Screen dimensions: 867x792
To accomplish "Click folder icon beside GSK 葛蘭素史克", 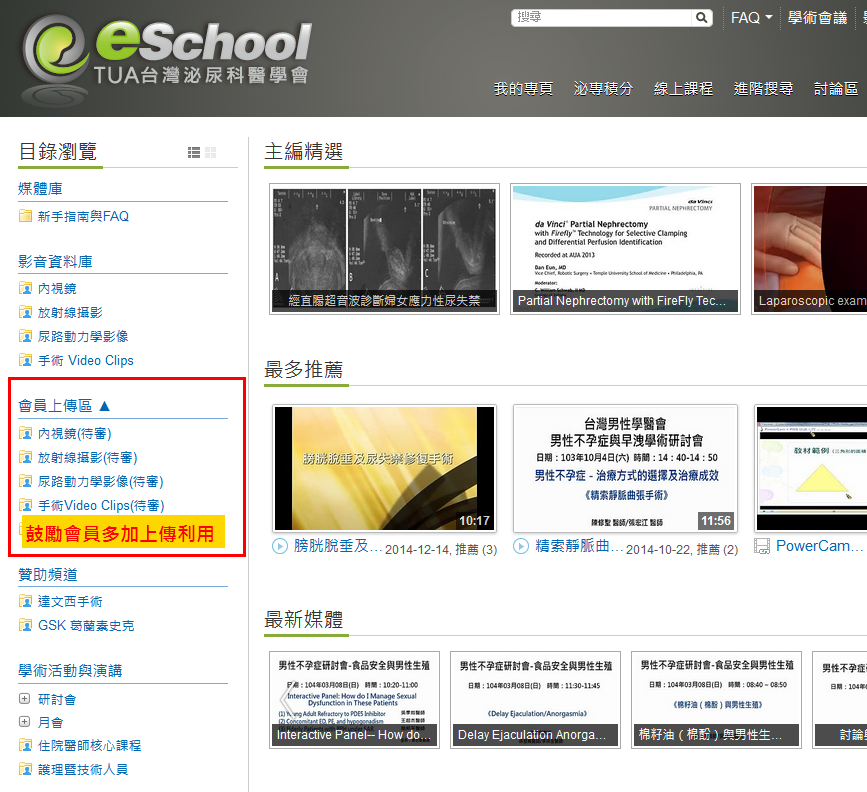I will (x=25, y=626).
